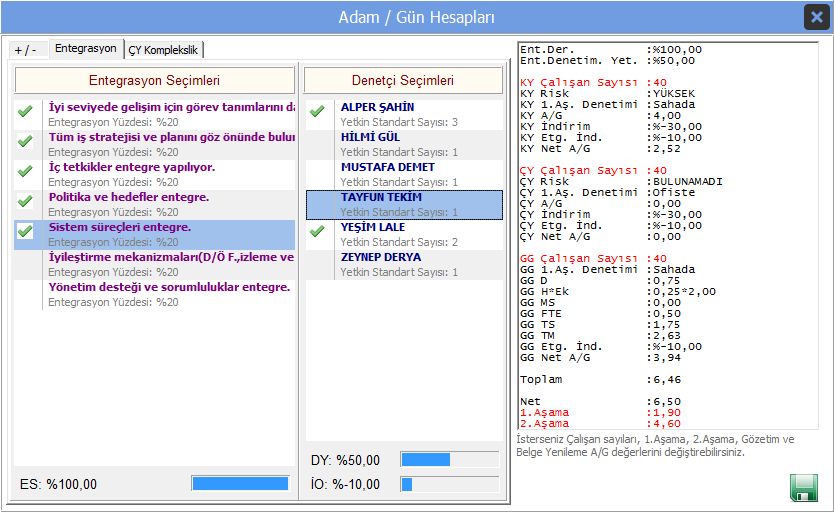Screen dimensions: 834x512
Task: Click ALPER ŞAHİN's 'Yetkin Standart Sayısı: 3' text
Action: click(399, 122)
